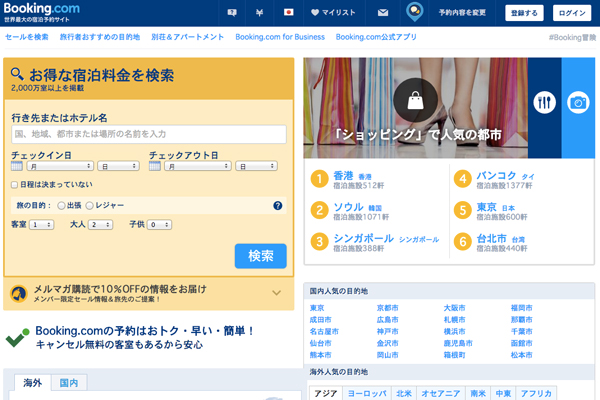This screenshot has height=400, width=600.
Task: Click the shopping bag theme icon
Action: click(415, 100)
